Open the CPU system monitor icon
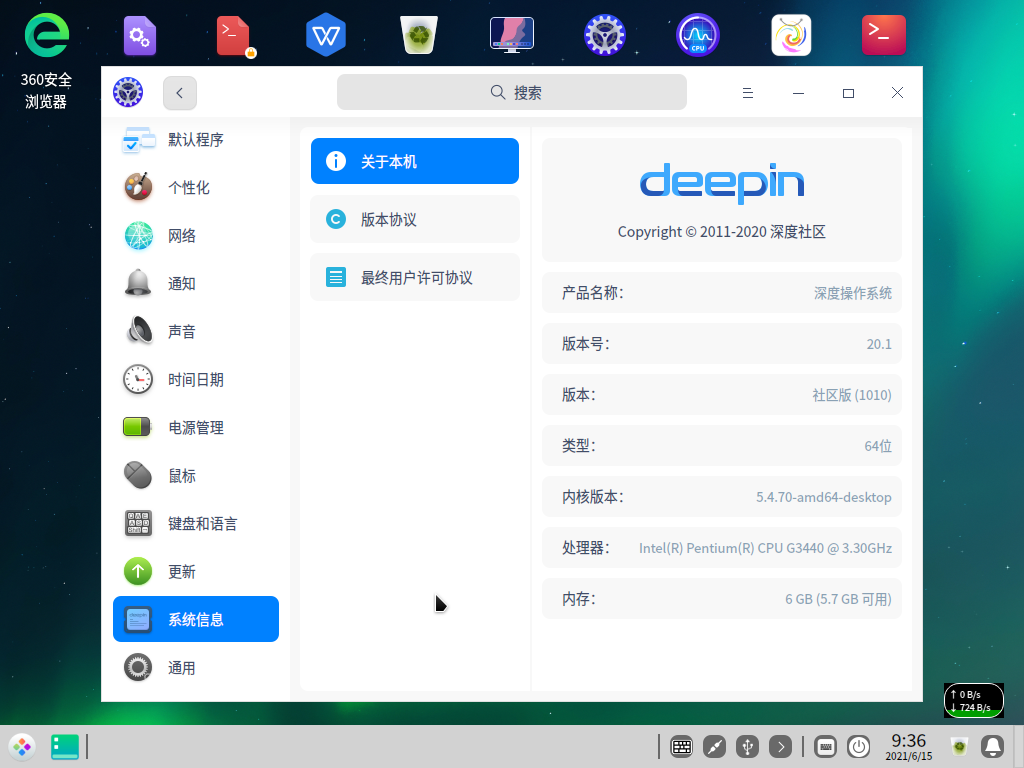 coord(697,36)
